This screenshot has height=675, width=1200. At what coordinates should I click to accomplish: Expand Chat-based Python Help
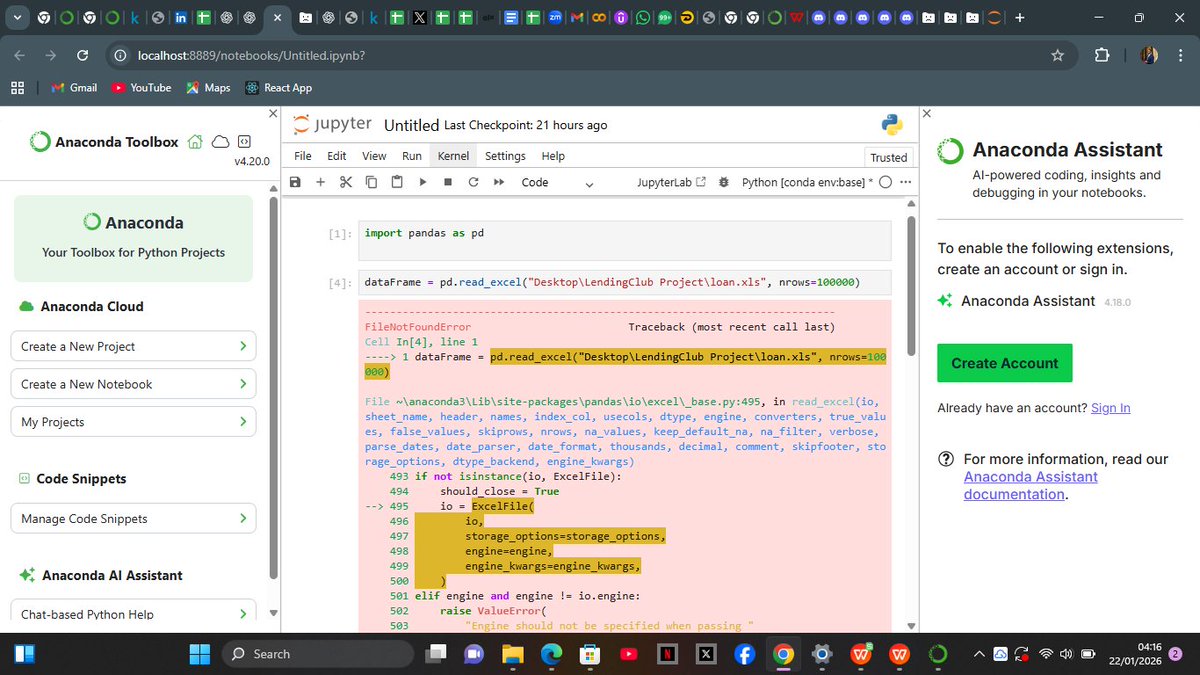click(x=133, y=613)
